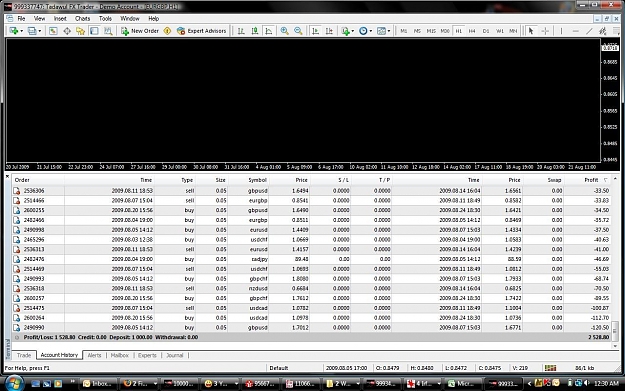This screenshot has height=391, width=625.
Task: Click order 2536306 row icon
Action: (16, 191)
